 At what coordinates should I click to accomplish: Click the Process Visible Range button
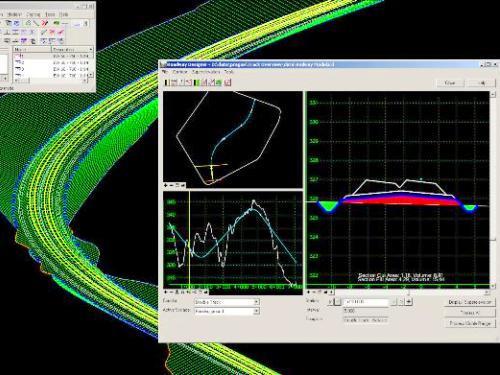[x=470, y=323]
